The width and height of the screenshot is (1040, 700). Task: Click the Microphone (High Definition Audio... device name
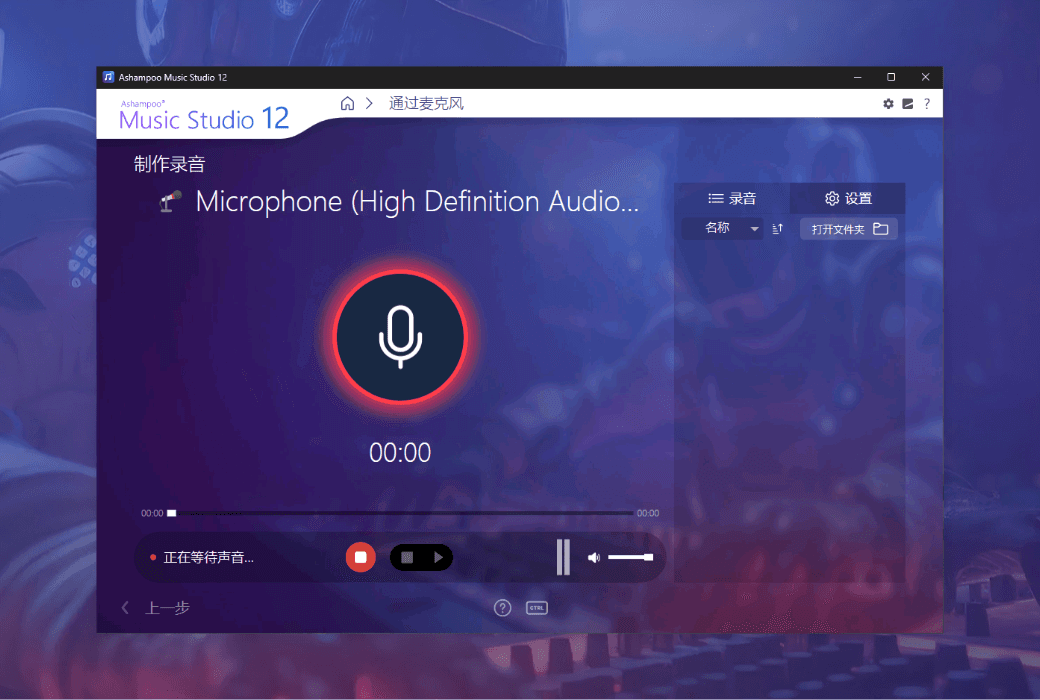click(417, 202)
